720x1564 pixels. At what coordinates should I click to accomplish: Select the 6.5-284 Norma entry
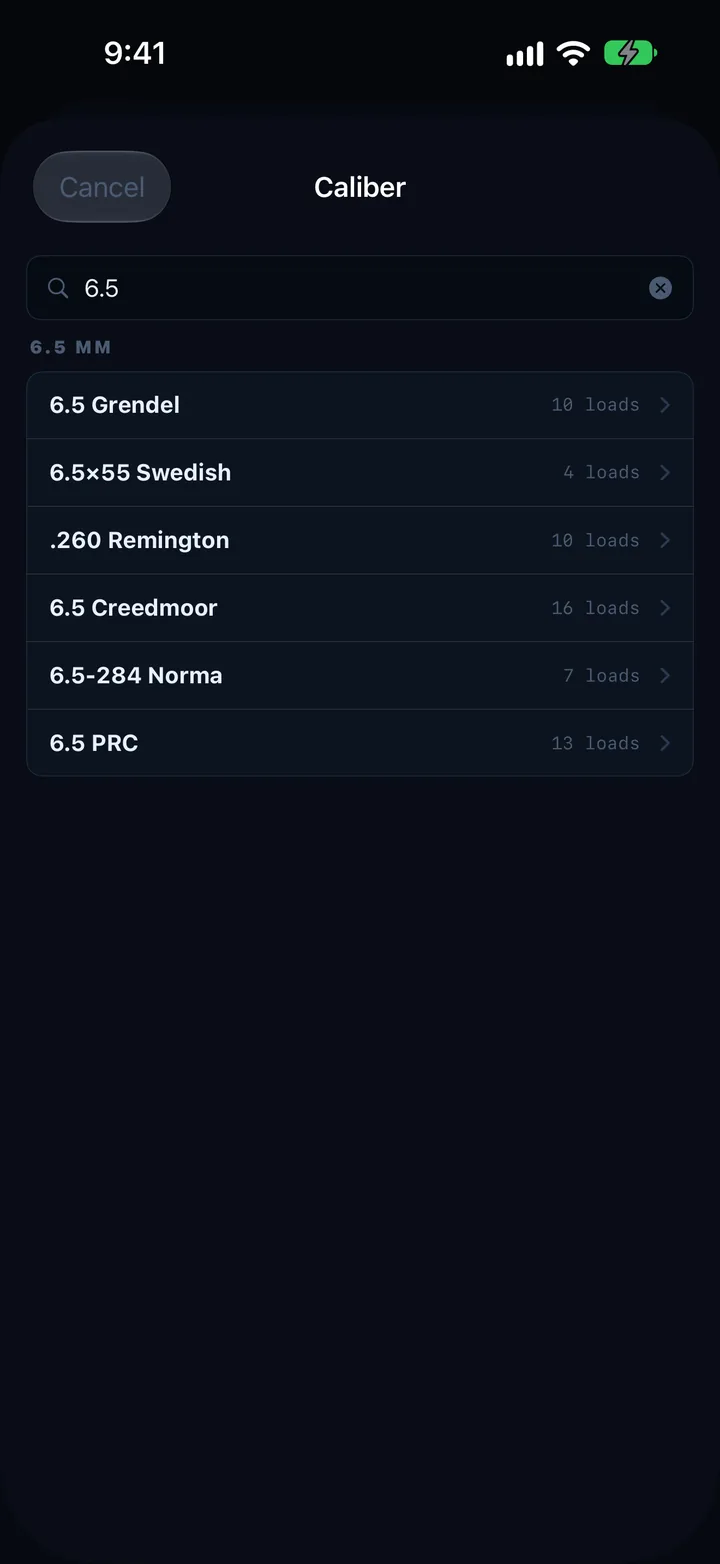tap(360, 675)
